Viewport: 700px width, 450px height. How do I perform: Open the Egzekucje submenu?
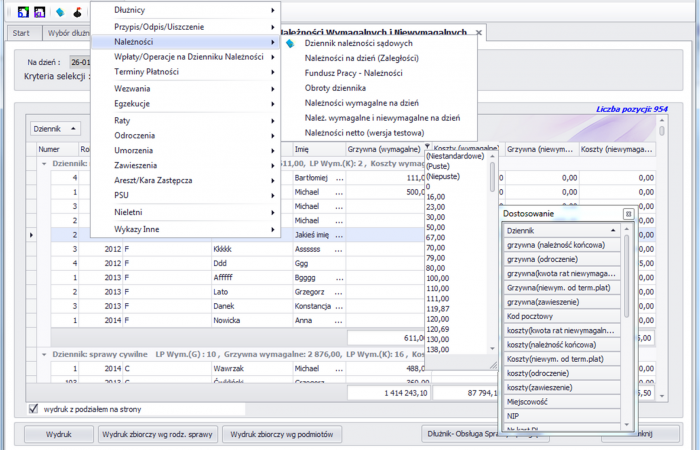pos(185,104)
